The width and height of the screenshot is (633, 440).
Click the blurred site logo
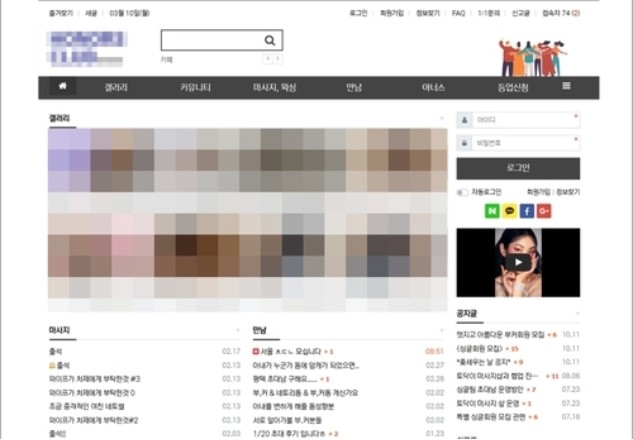coord(87,48)
